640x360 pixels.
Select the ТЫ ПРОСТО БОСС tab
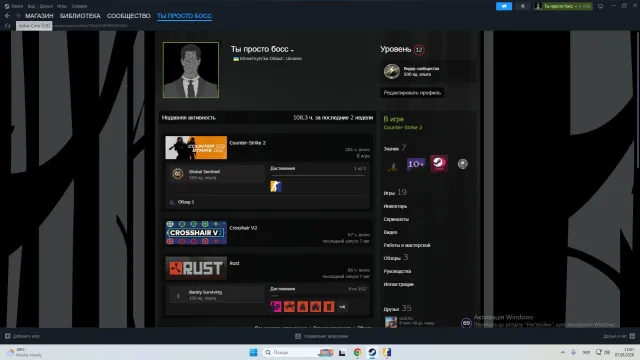(184, 16)
